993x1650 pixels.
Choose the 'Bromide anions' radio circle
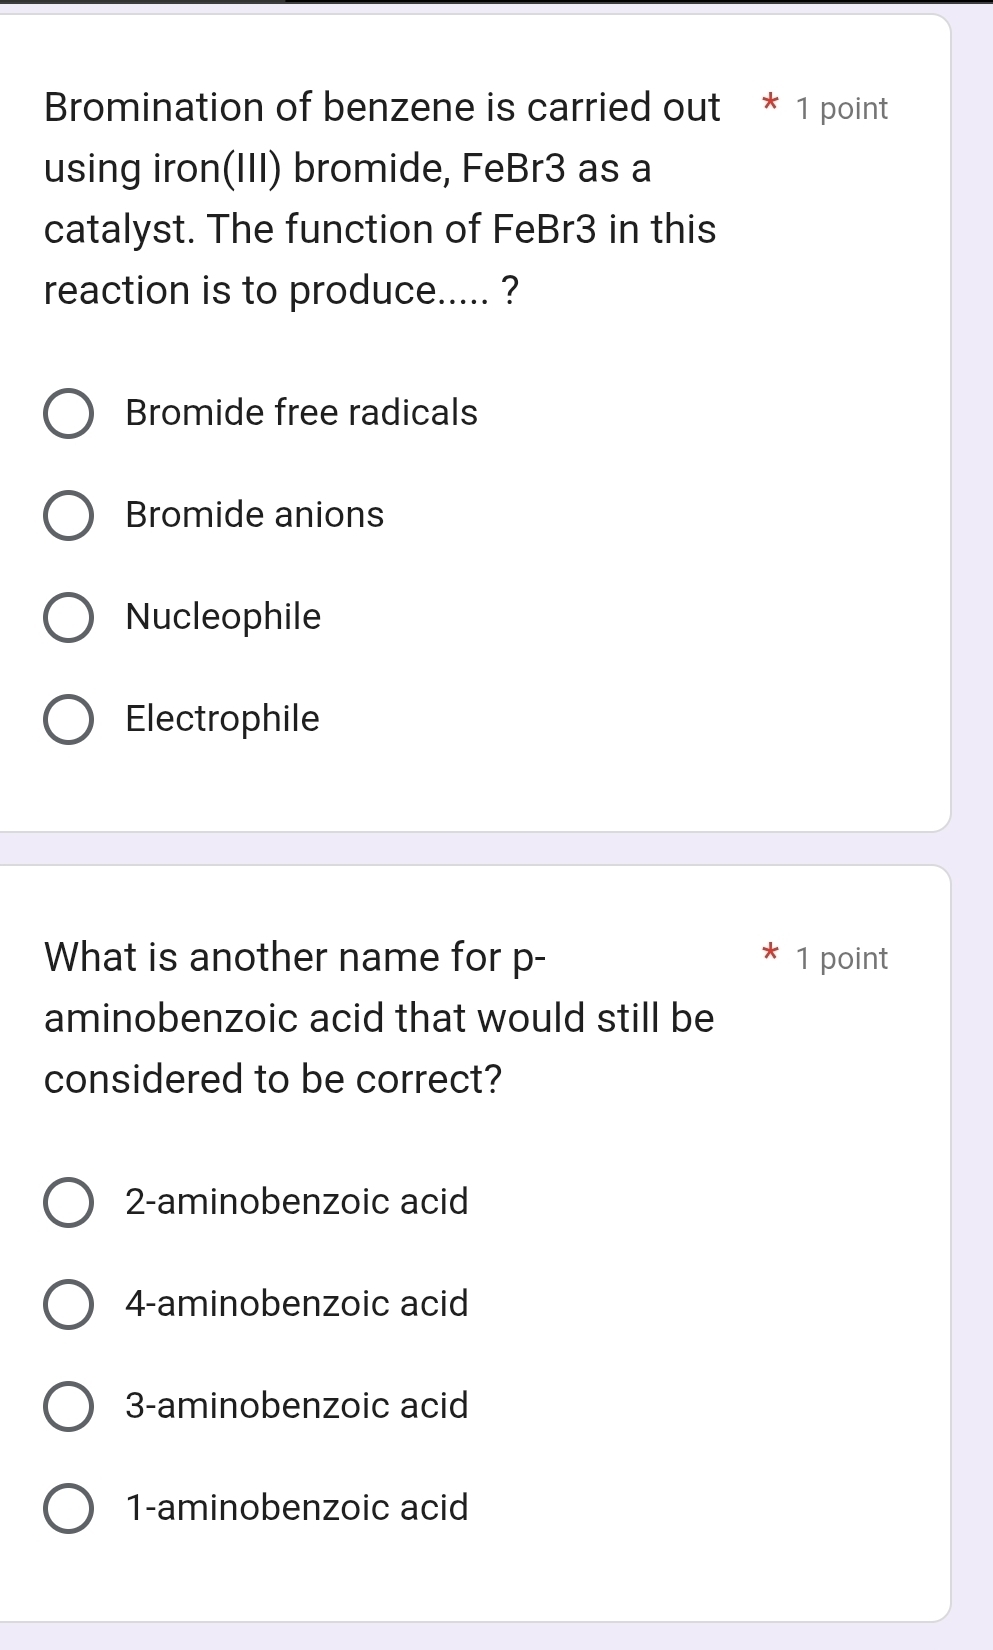point(69,515)
